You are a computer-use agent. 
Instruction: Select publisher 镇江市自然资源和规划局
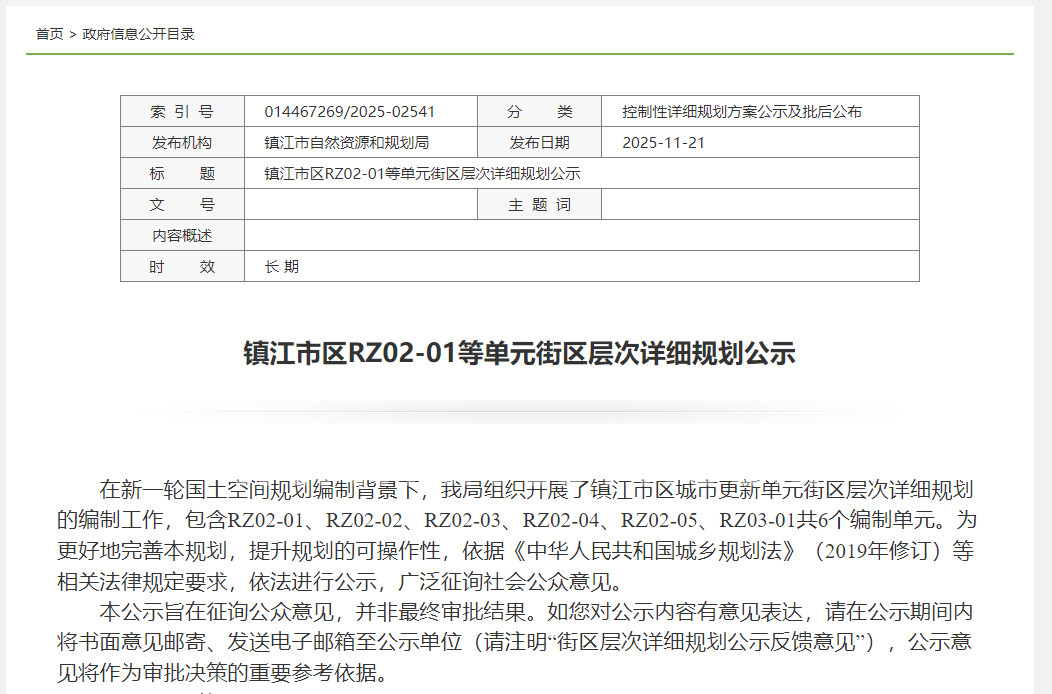346,143
